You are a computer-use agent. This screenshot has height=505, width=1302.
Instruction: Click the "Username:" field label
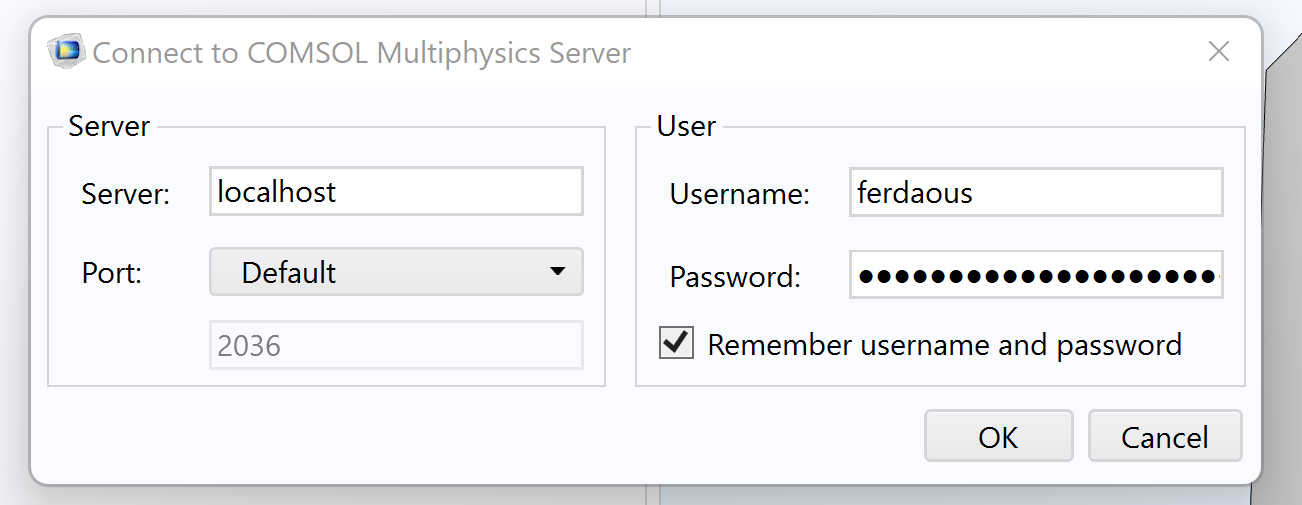(x=739, y=194)
